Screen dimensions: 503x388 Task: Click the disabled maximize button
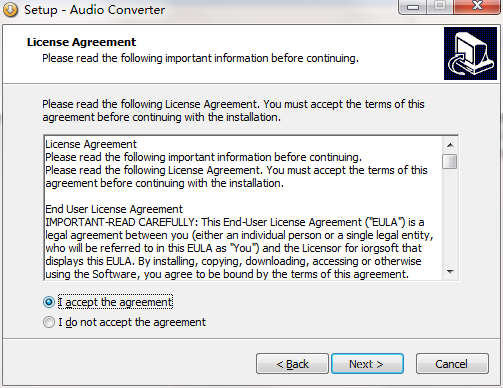440,7
